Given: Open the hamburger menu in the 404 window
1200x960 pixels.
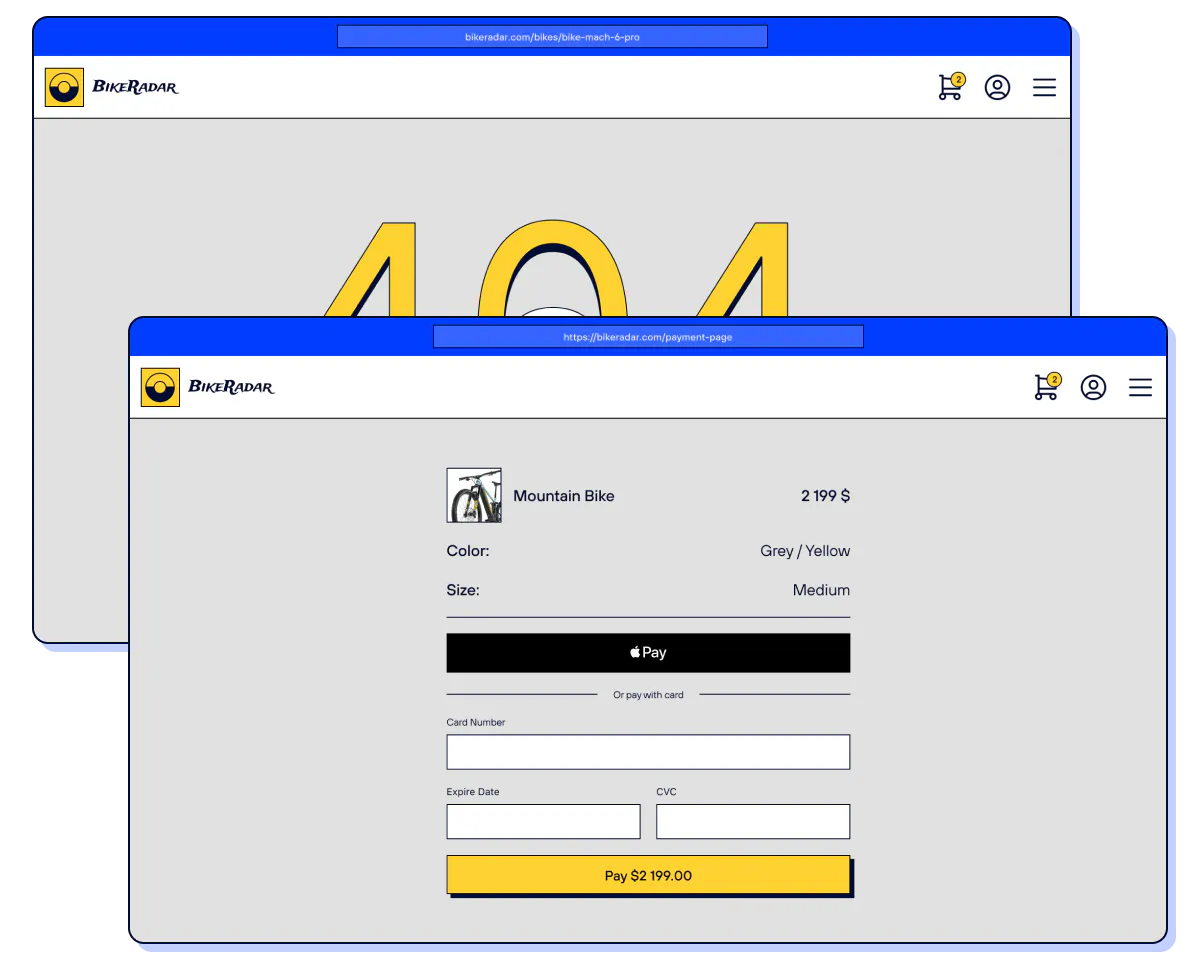Looking at the screenshot, I should [x=1044, y=87].
